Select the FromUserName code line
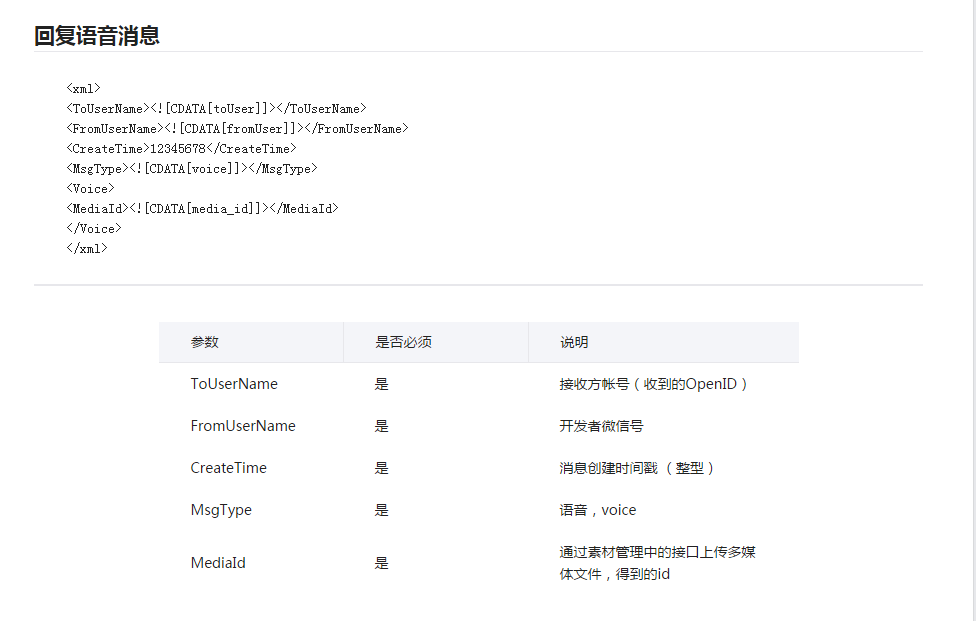Image resolution: width=976 pixels, height=621 pixels. [x=237, y=128]
